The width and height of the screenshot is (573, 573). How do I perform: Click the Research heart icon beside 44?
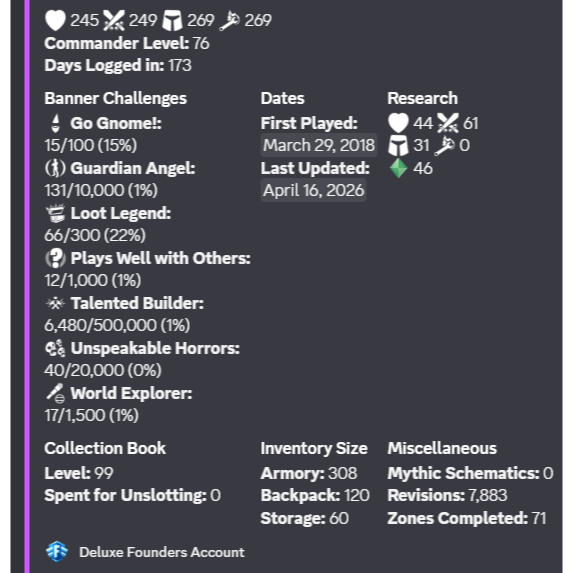click(x=398, y=123)
